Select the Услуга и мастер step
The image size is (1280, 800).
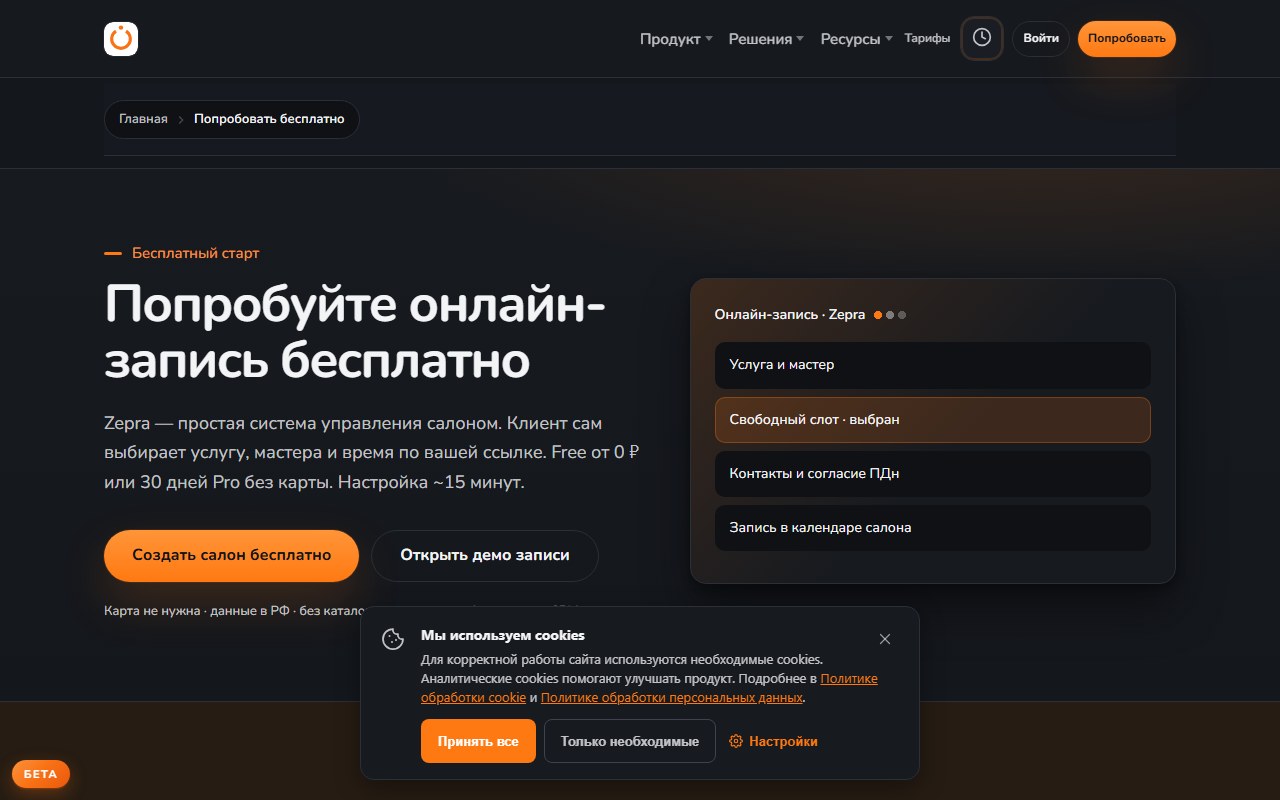[932, 365]
